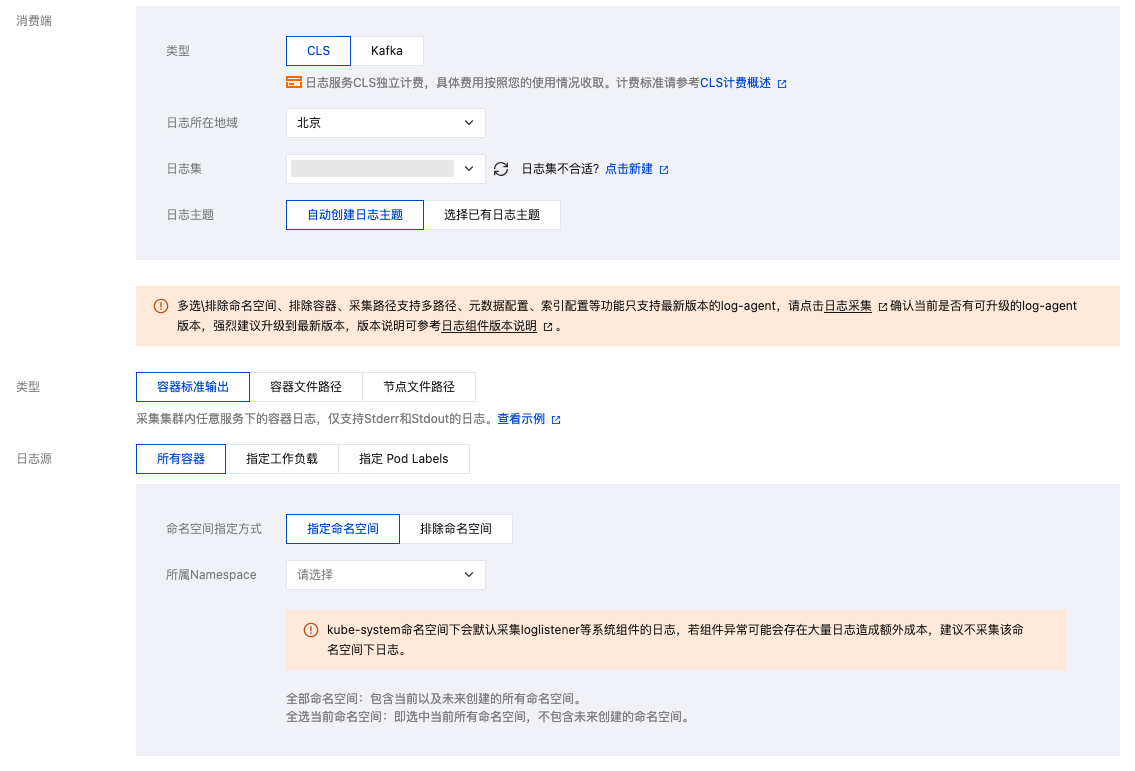Select 节点文件路径 collection type

click(419, 387)
